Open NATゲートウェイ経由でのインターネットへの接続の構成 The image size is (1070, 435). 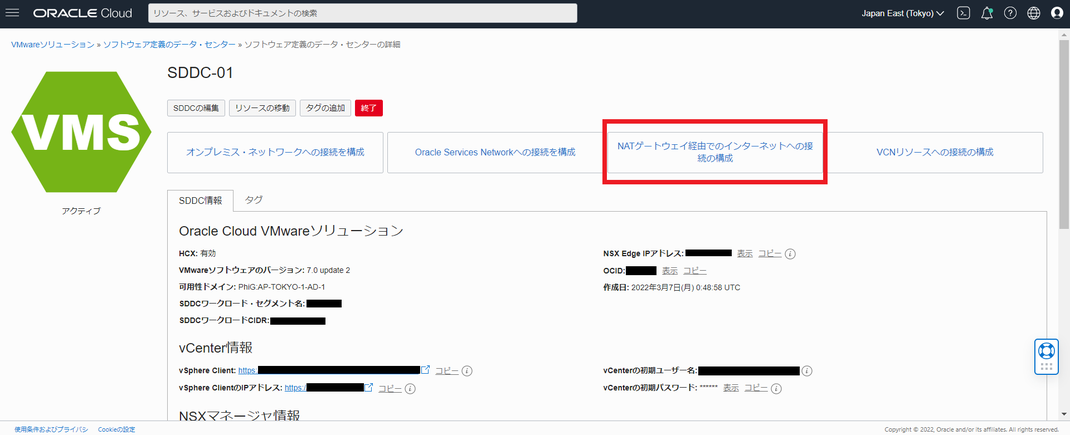(x=715, y=152)
